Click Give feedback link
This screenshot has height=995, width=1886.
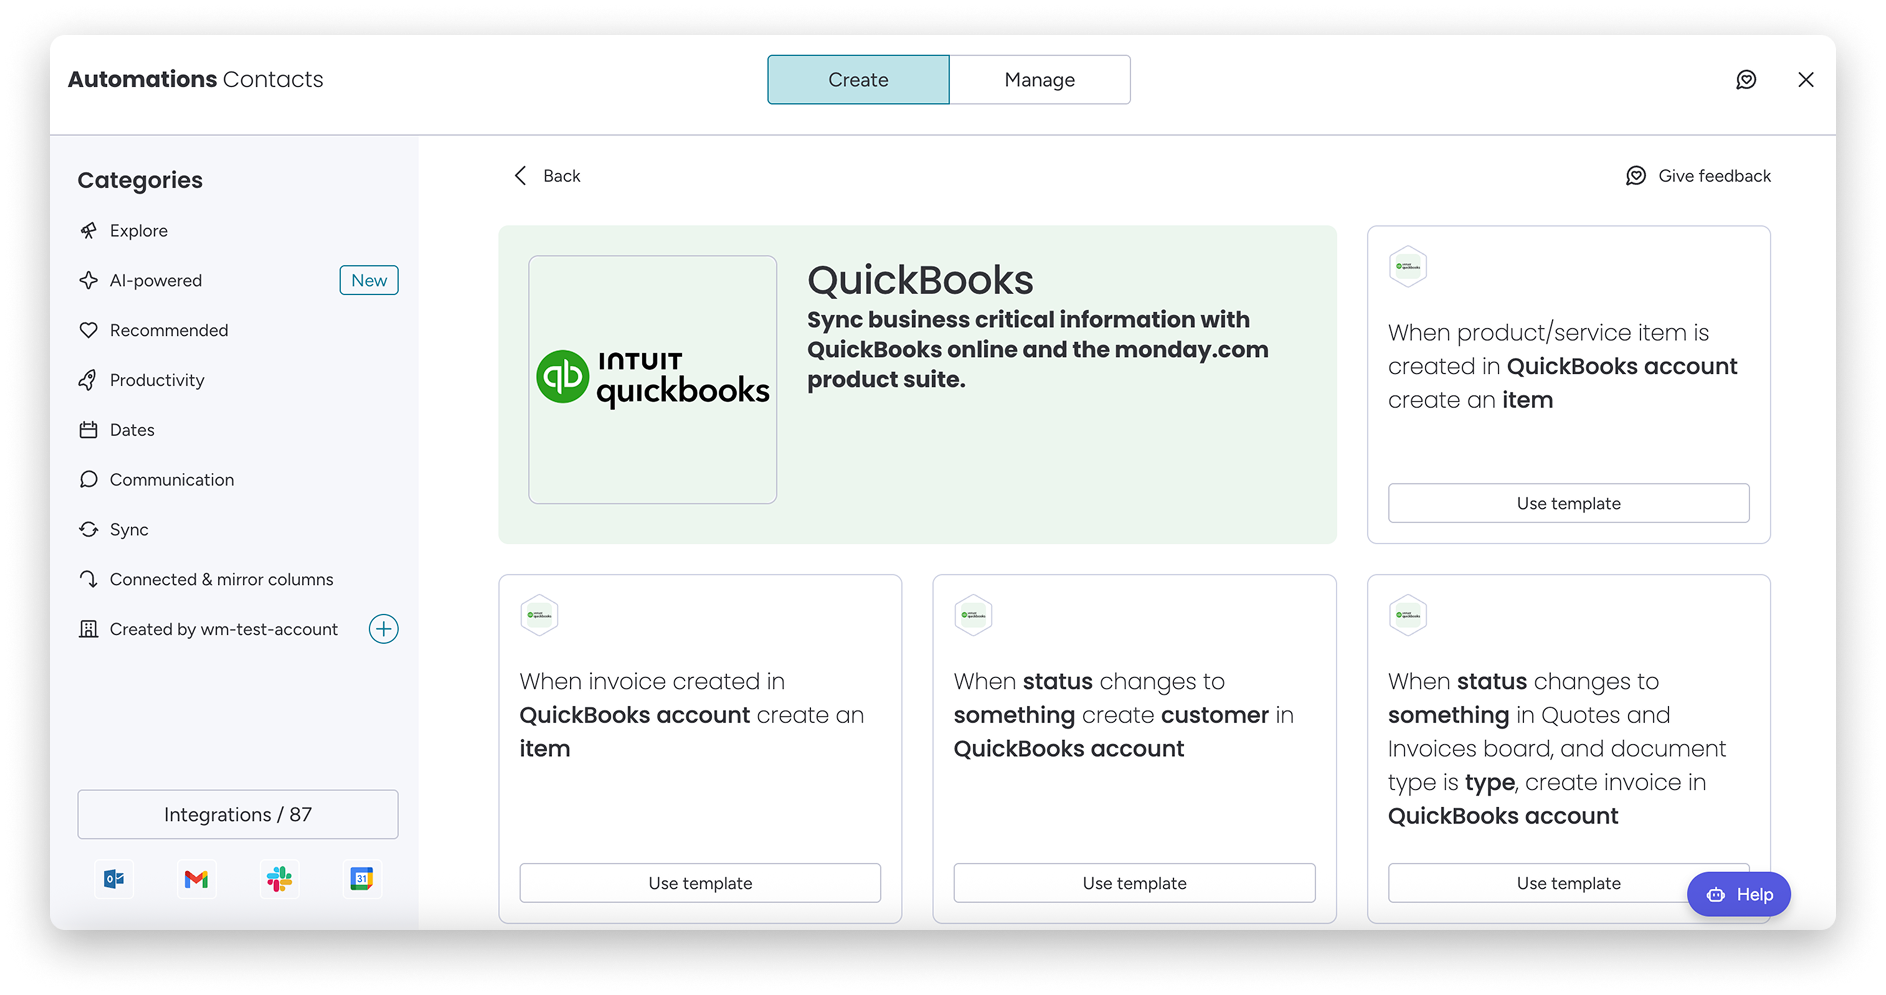coord(1698,176)
